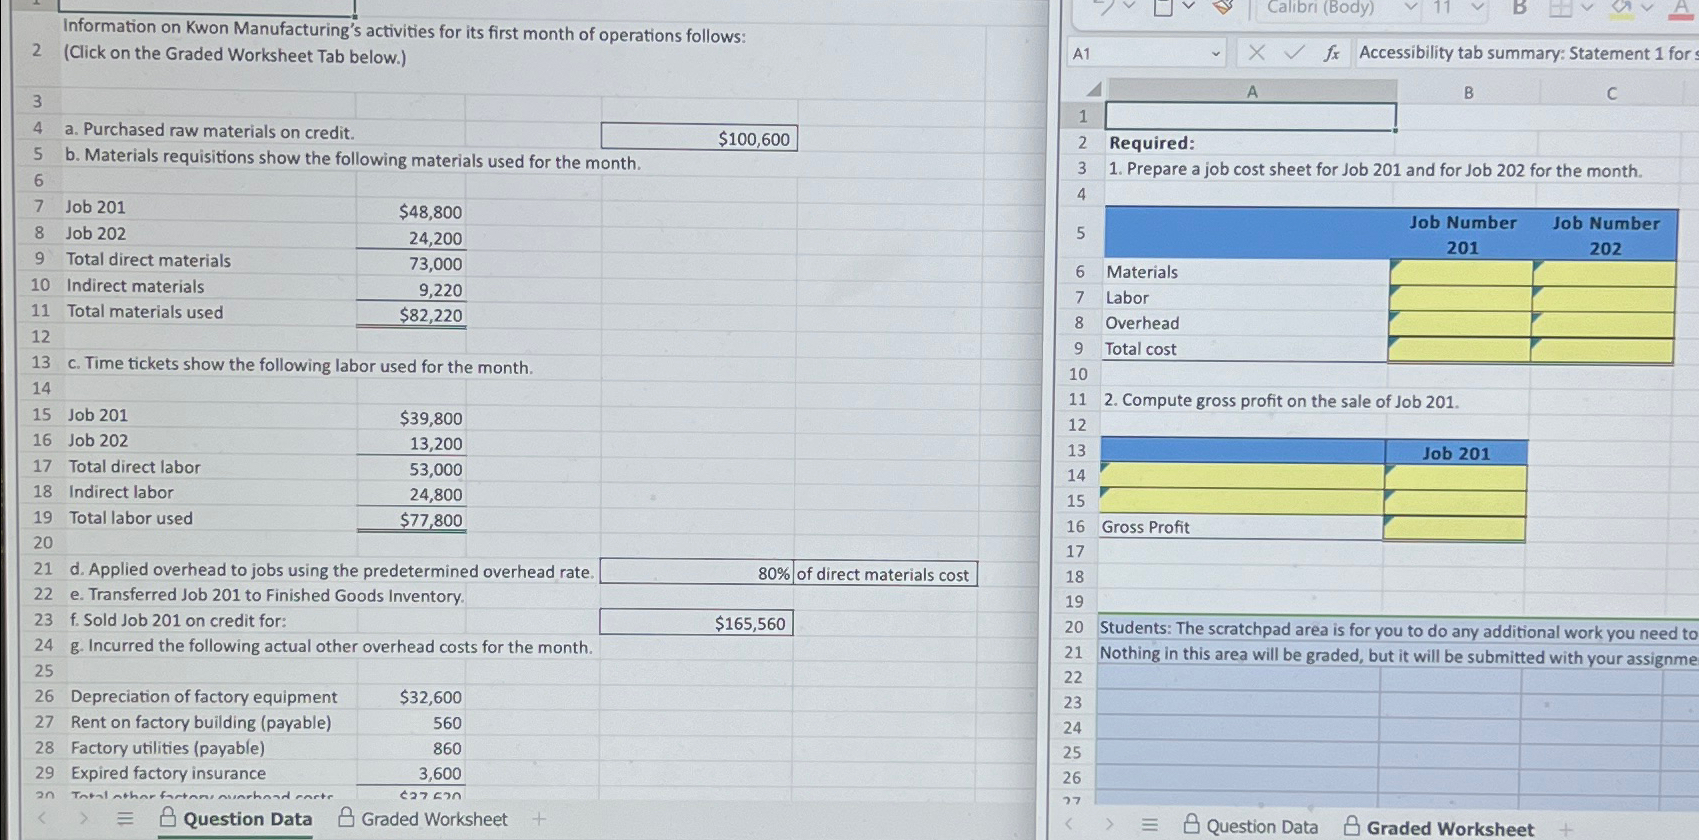Switch to Question Data tab in right window

coord(1250,826)
